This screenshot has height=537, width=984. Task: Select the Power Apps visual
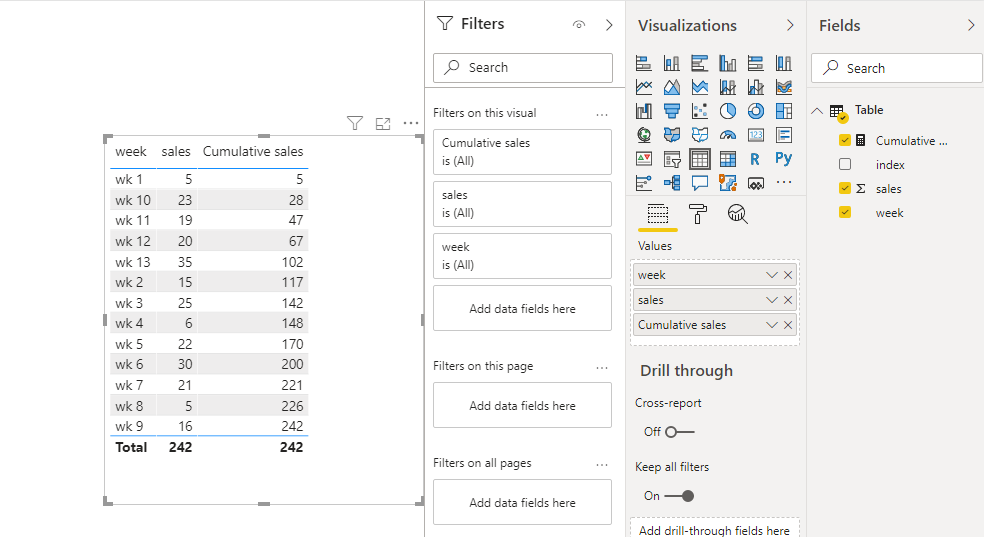[x=756, y=183]
